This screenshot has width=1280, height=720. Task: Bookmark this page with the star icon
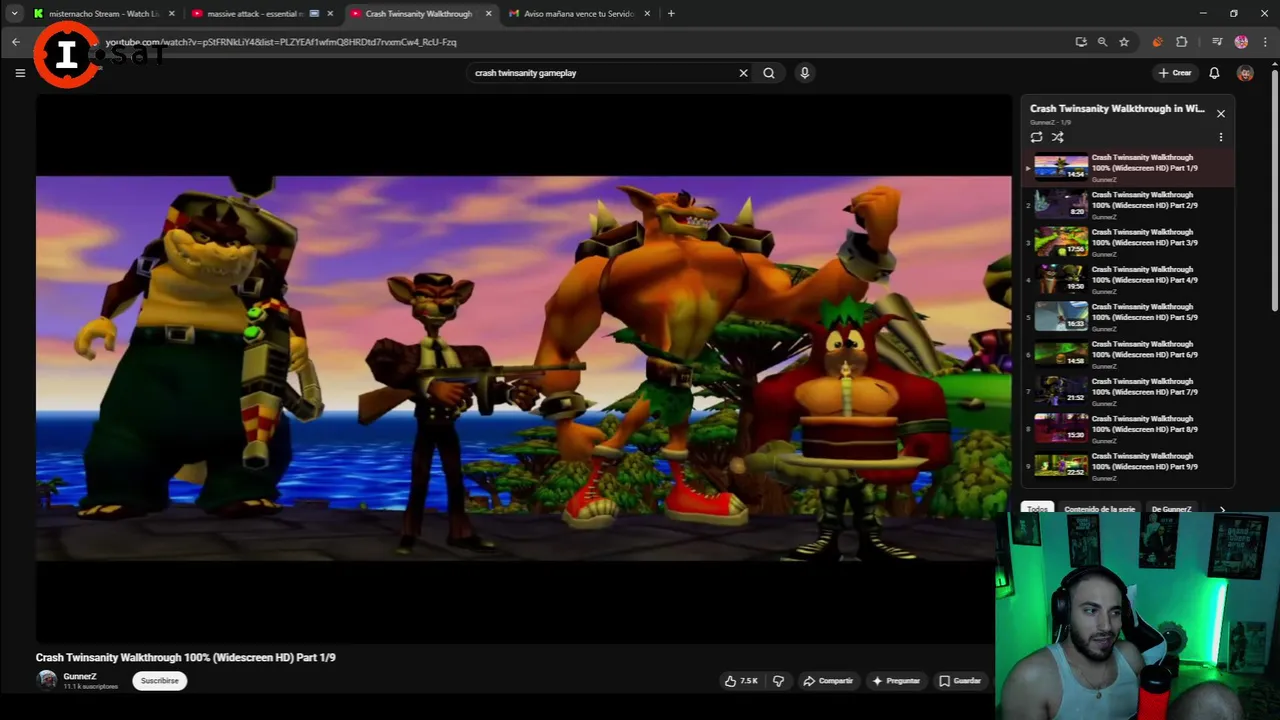[1124, 42]
